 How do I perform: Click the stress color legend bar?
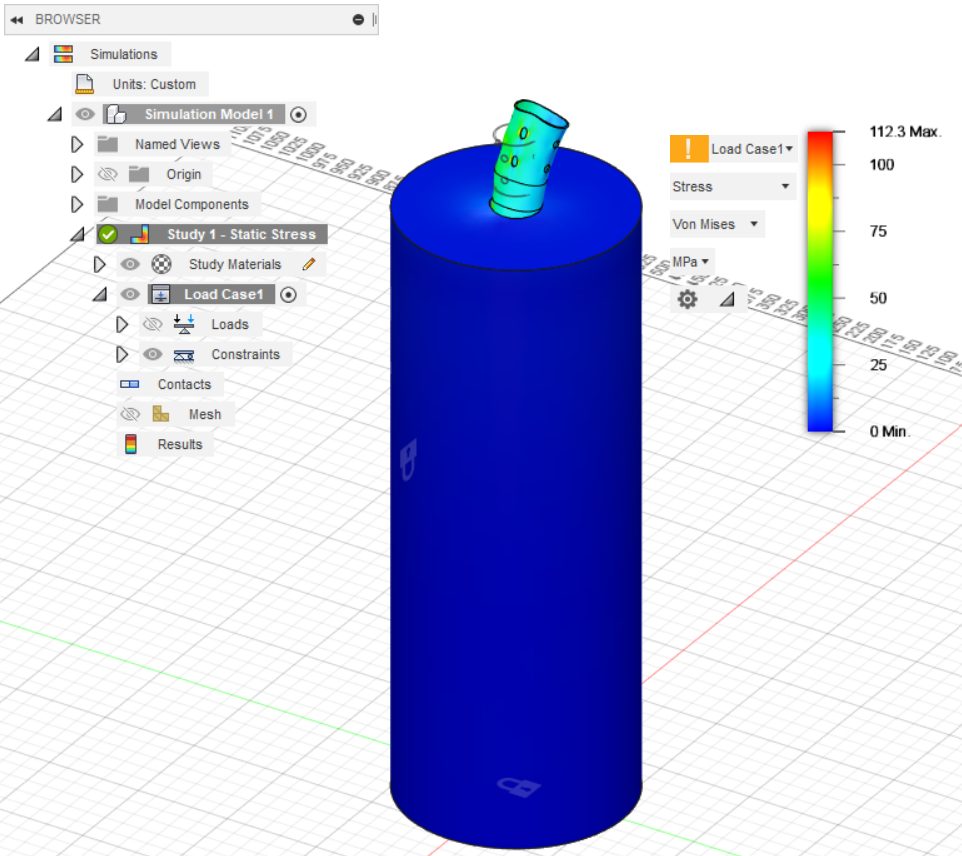[820, 281]
